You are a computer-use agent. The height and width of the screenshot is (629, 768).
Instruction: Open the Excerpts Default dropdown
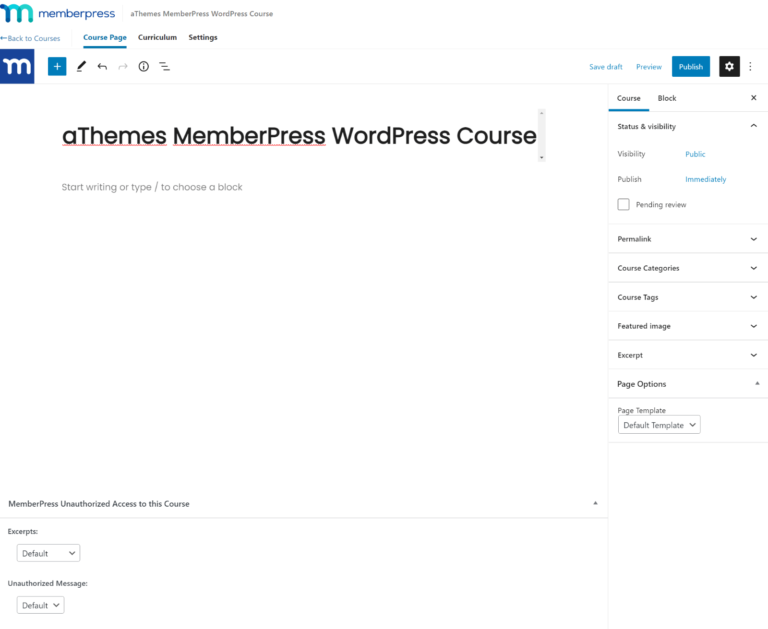click(48, 553)
